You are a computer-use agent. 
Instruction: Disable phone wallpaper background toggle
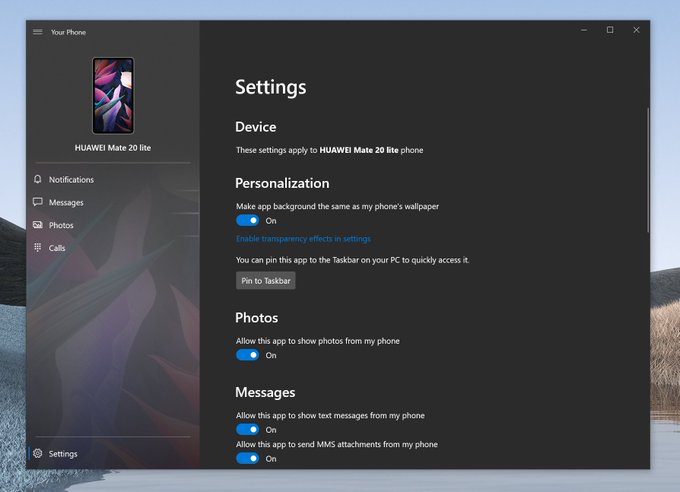point(247,220)
